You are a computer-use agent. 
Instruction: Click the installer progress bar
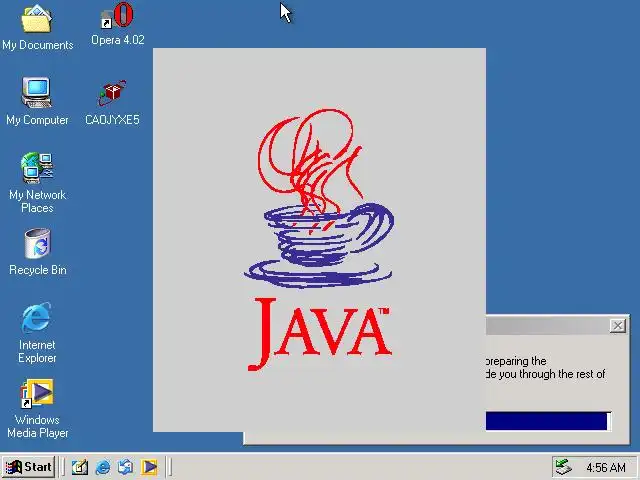point(548,421)
